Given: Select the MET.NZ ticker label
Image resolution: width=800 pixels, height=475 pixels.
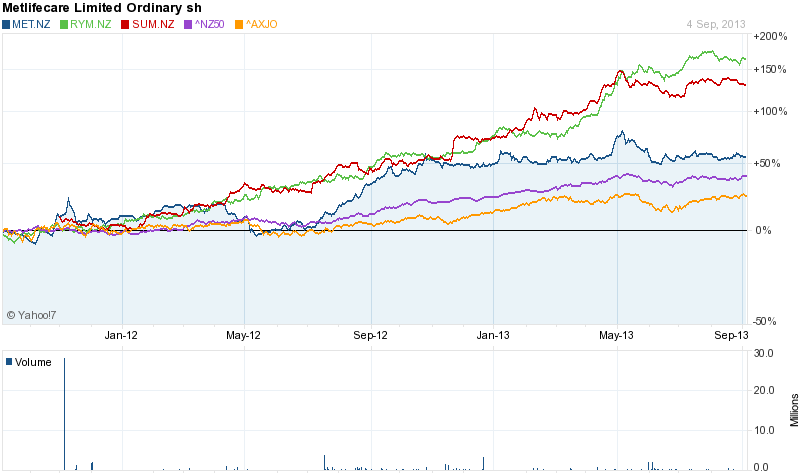Looking at the screenshot, I should 31,23.
